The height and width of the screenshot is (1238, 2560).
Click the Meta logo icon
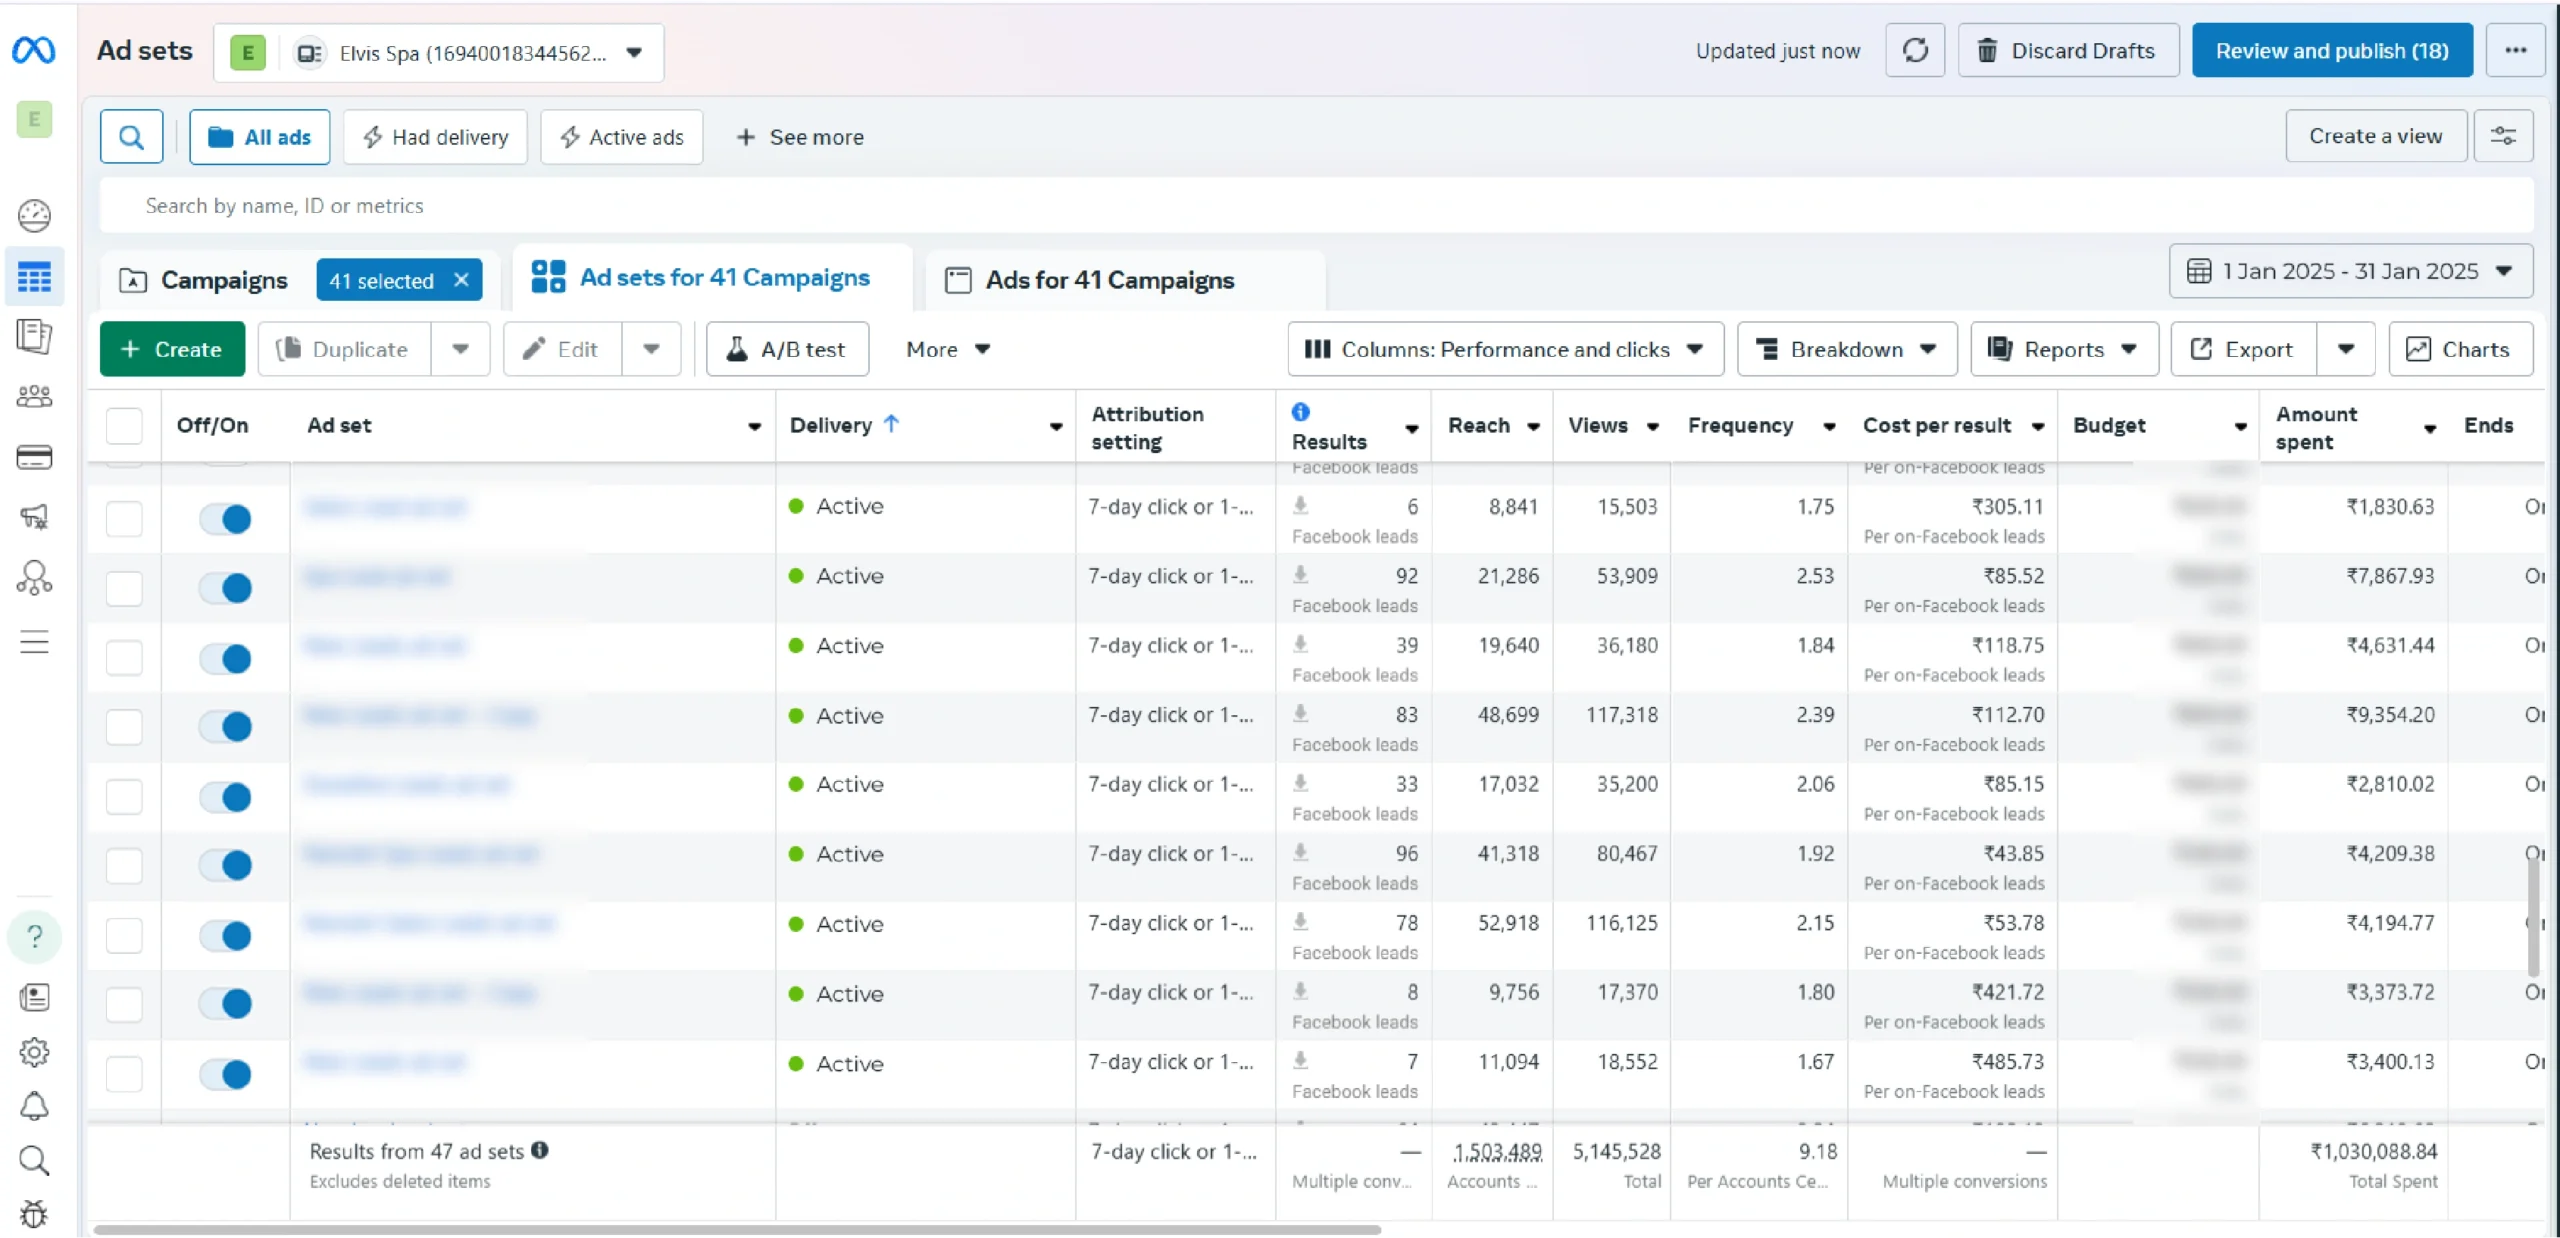tap(34, 49)
